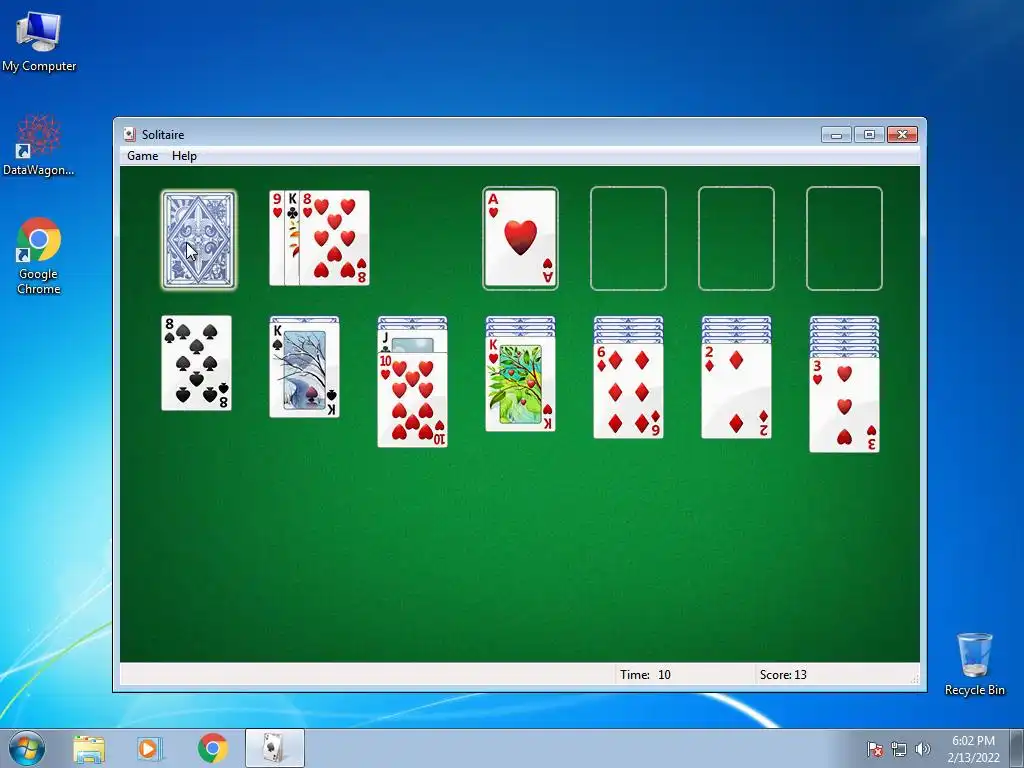1024x768 pixels.
Task: Maximize the Solitaire window
Action: click(869, 135)
